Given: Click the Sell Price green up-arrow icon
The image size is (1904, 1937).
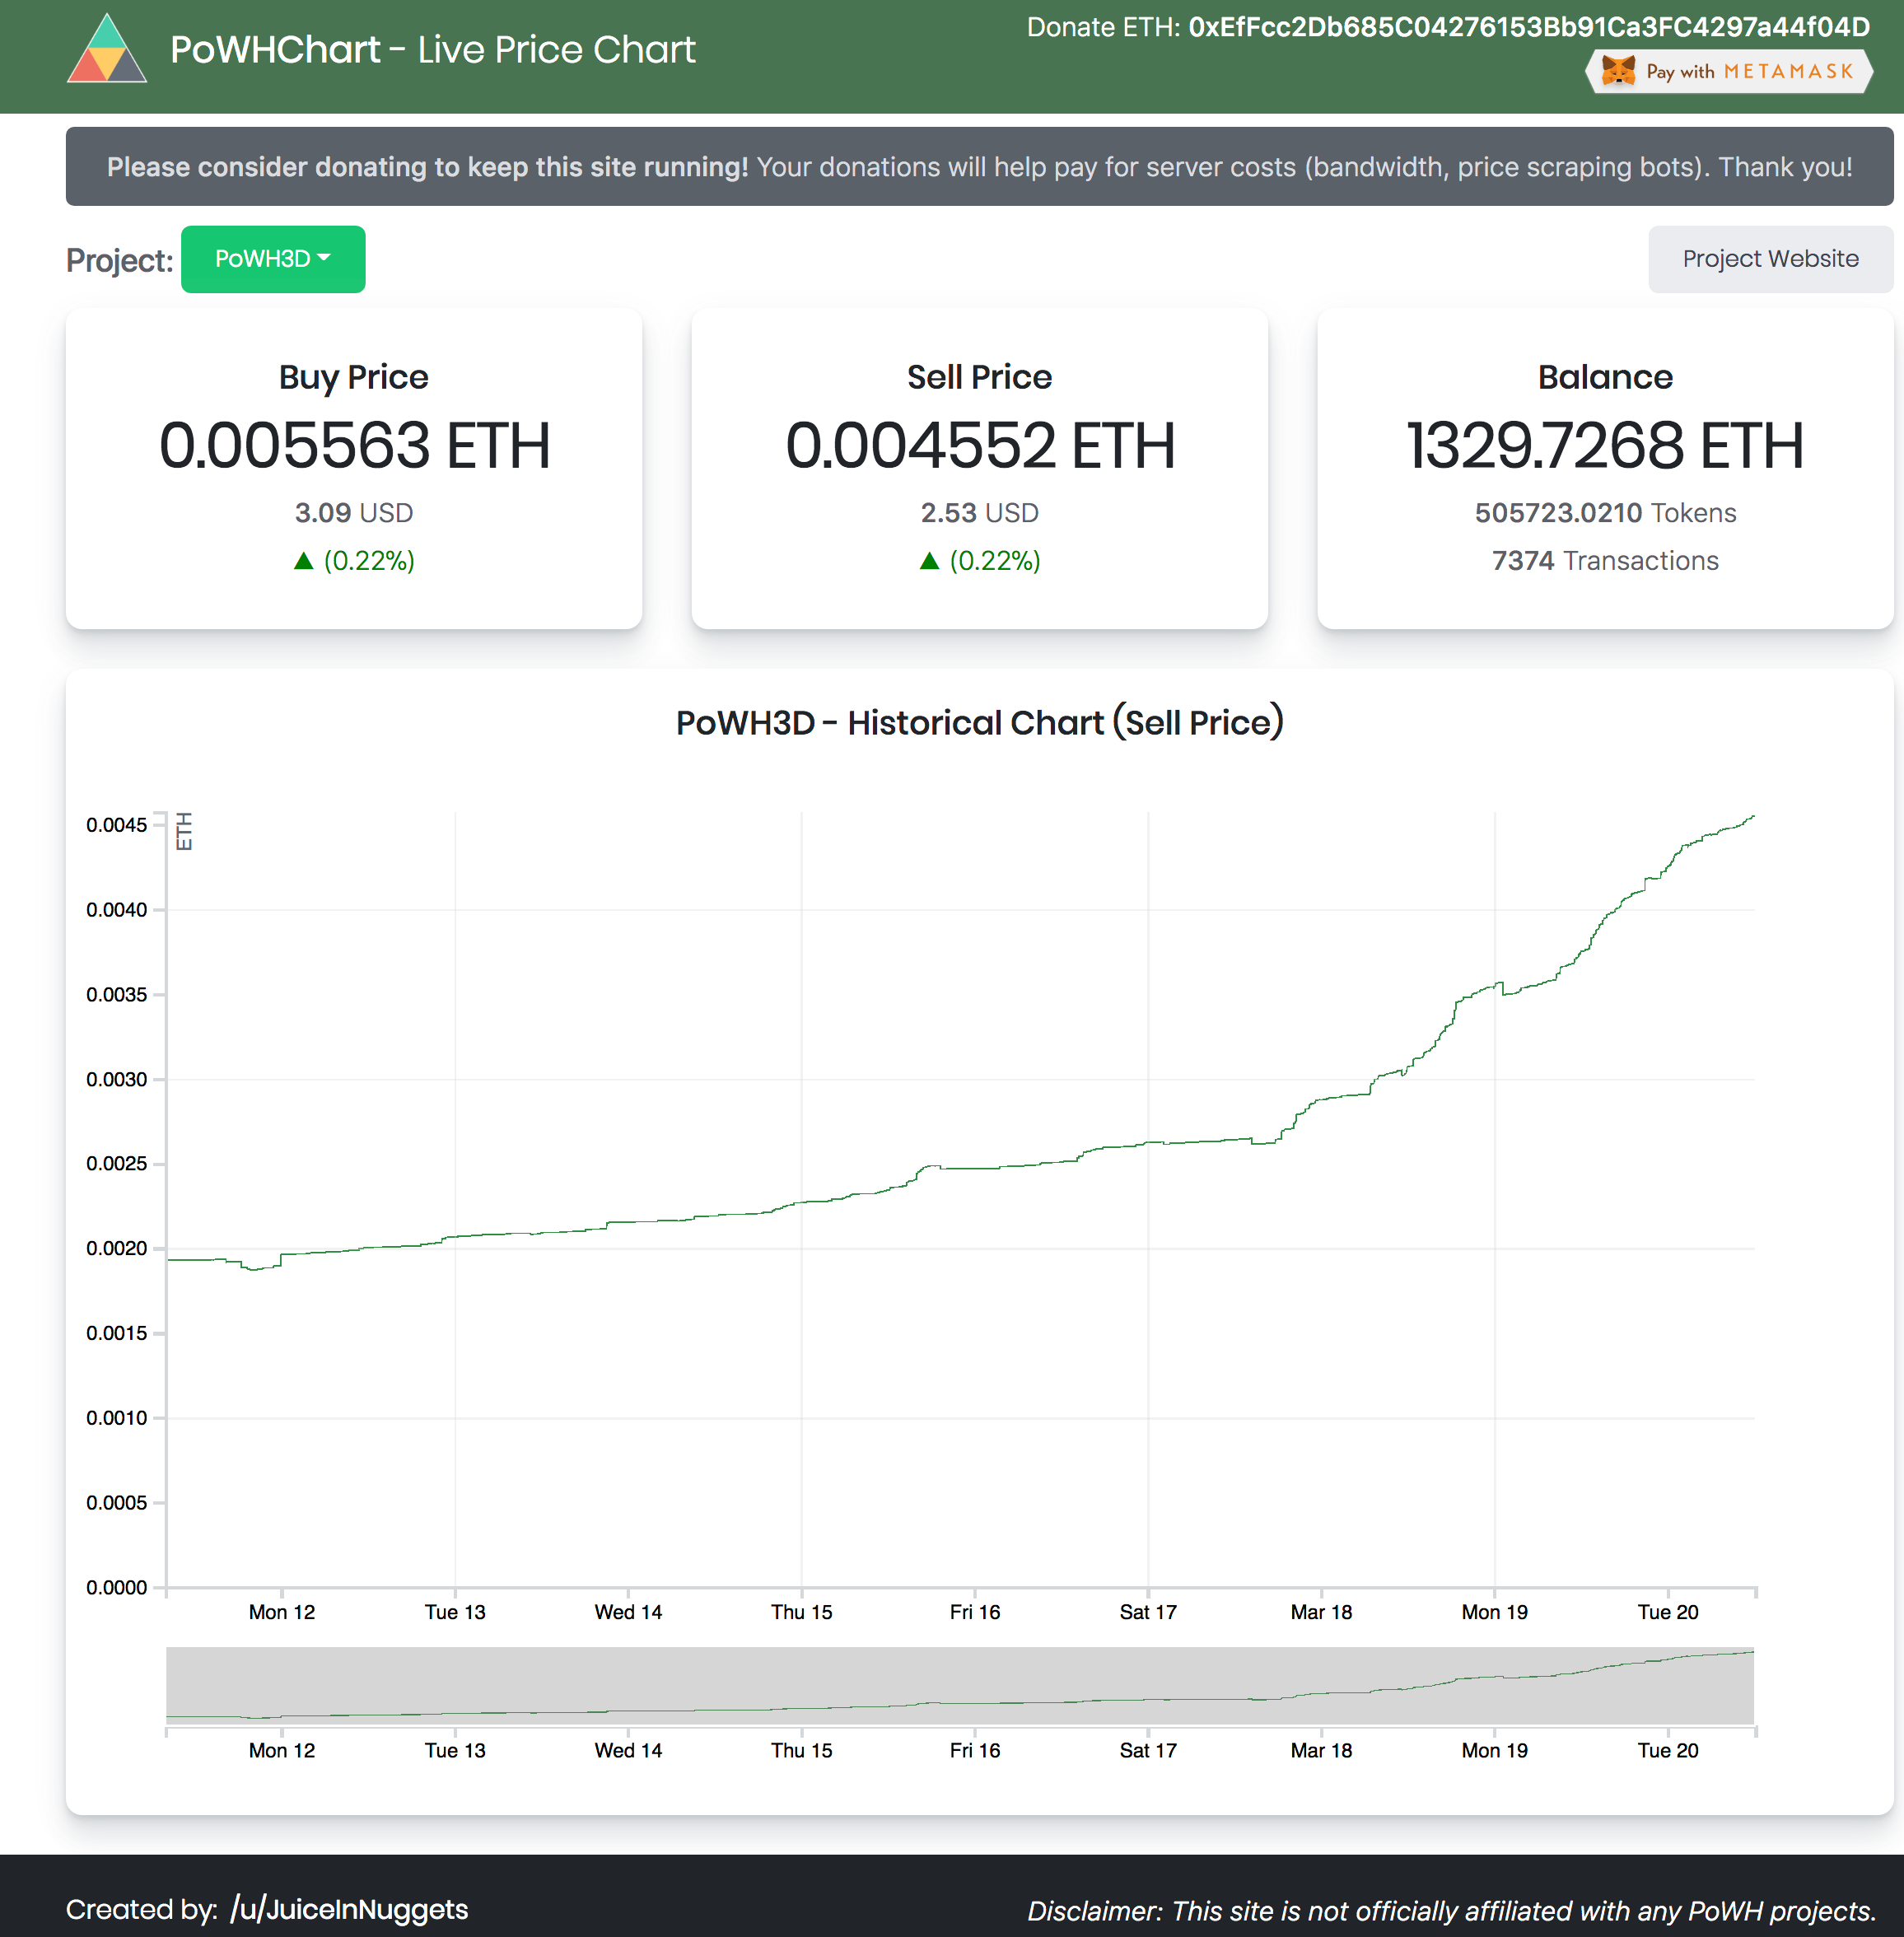Looking at the screenshot, I should pyautogui.click(x=929, y=561).
